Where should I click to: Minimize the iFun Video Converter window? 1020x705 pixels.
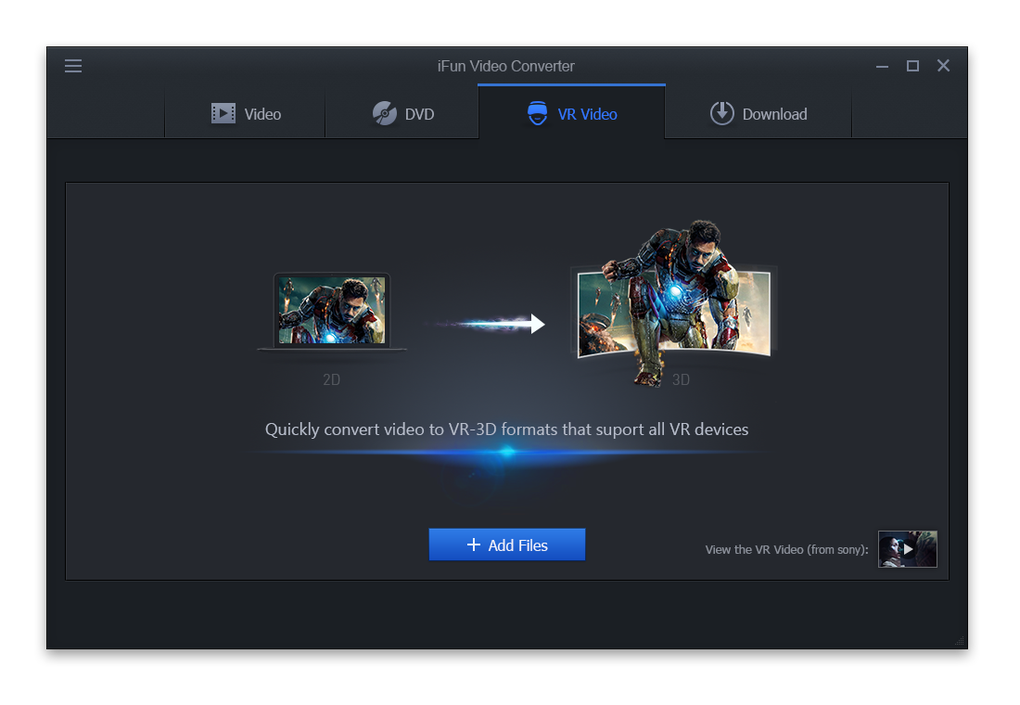[x=882, y=66]
